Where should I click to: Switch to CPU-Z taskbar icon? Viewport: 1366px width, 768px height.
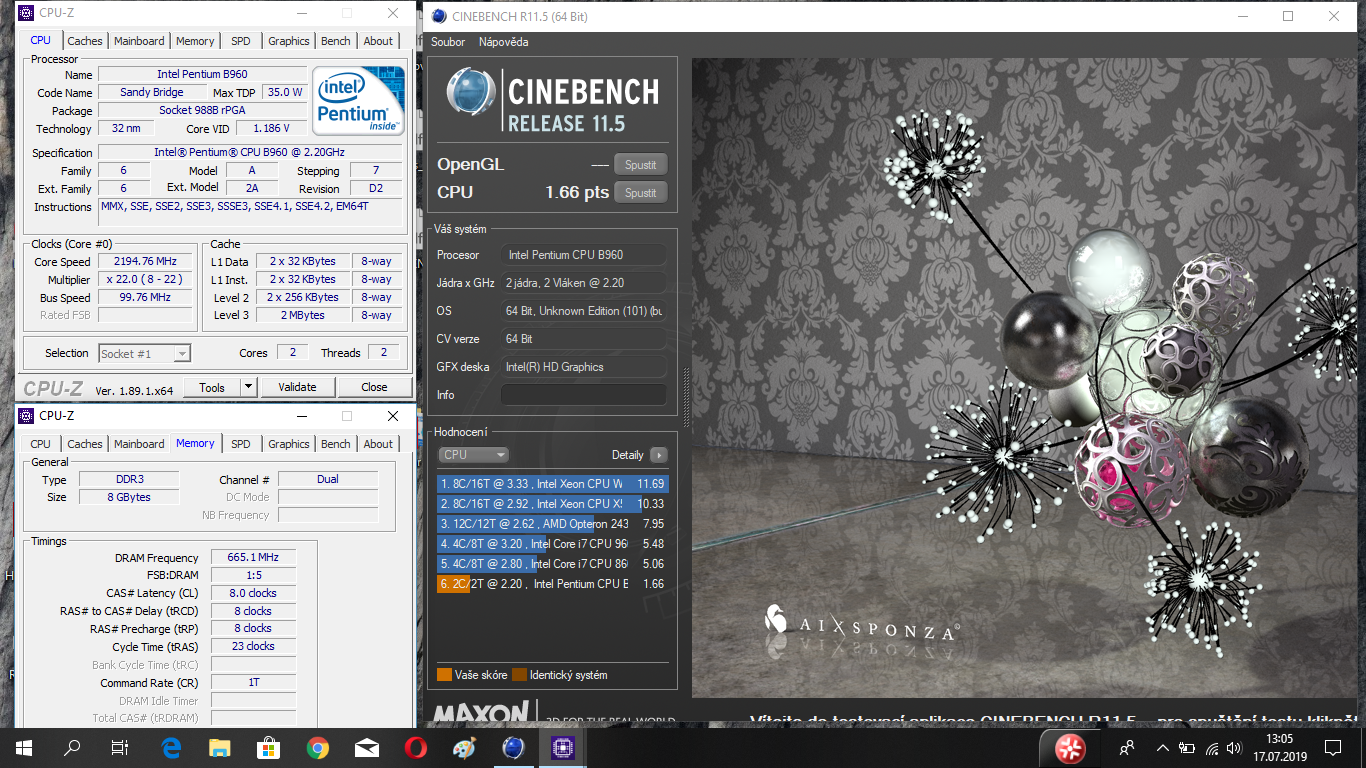point(563,747)
